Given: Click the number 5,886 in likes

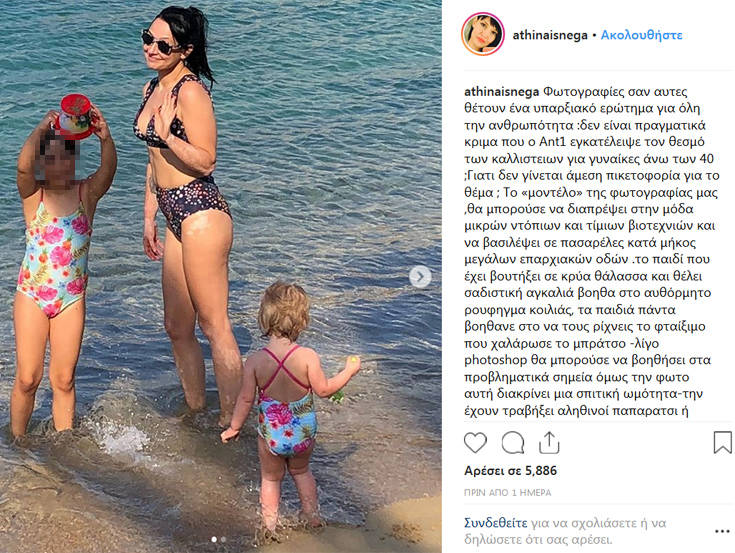Looking at the screenshot, I should tap(541, 471).
